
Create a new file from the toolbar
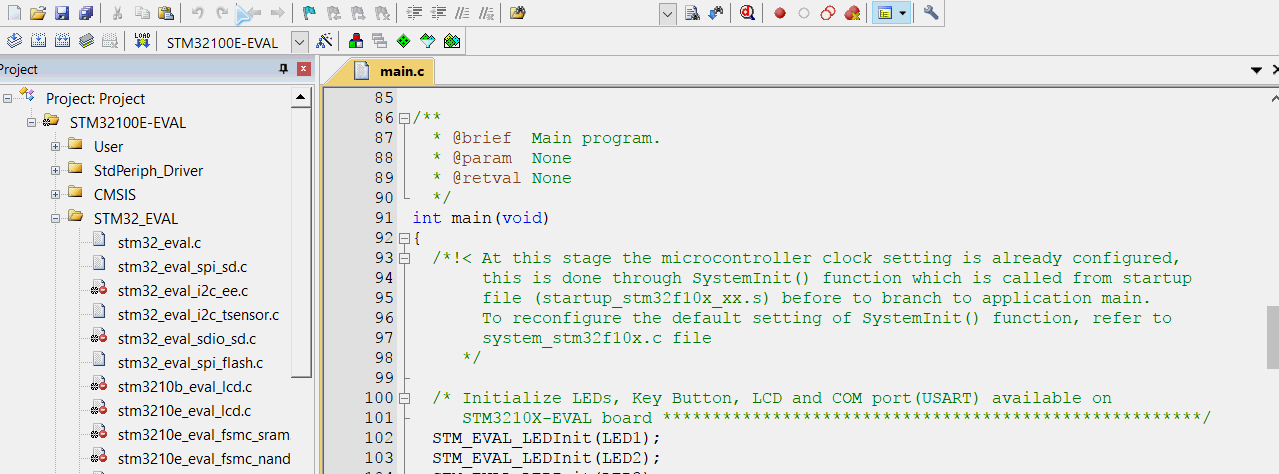click(13, 13)
